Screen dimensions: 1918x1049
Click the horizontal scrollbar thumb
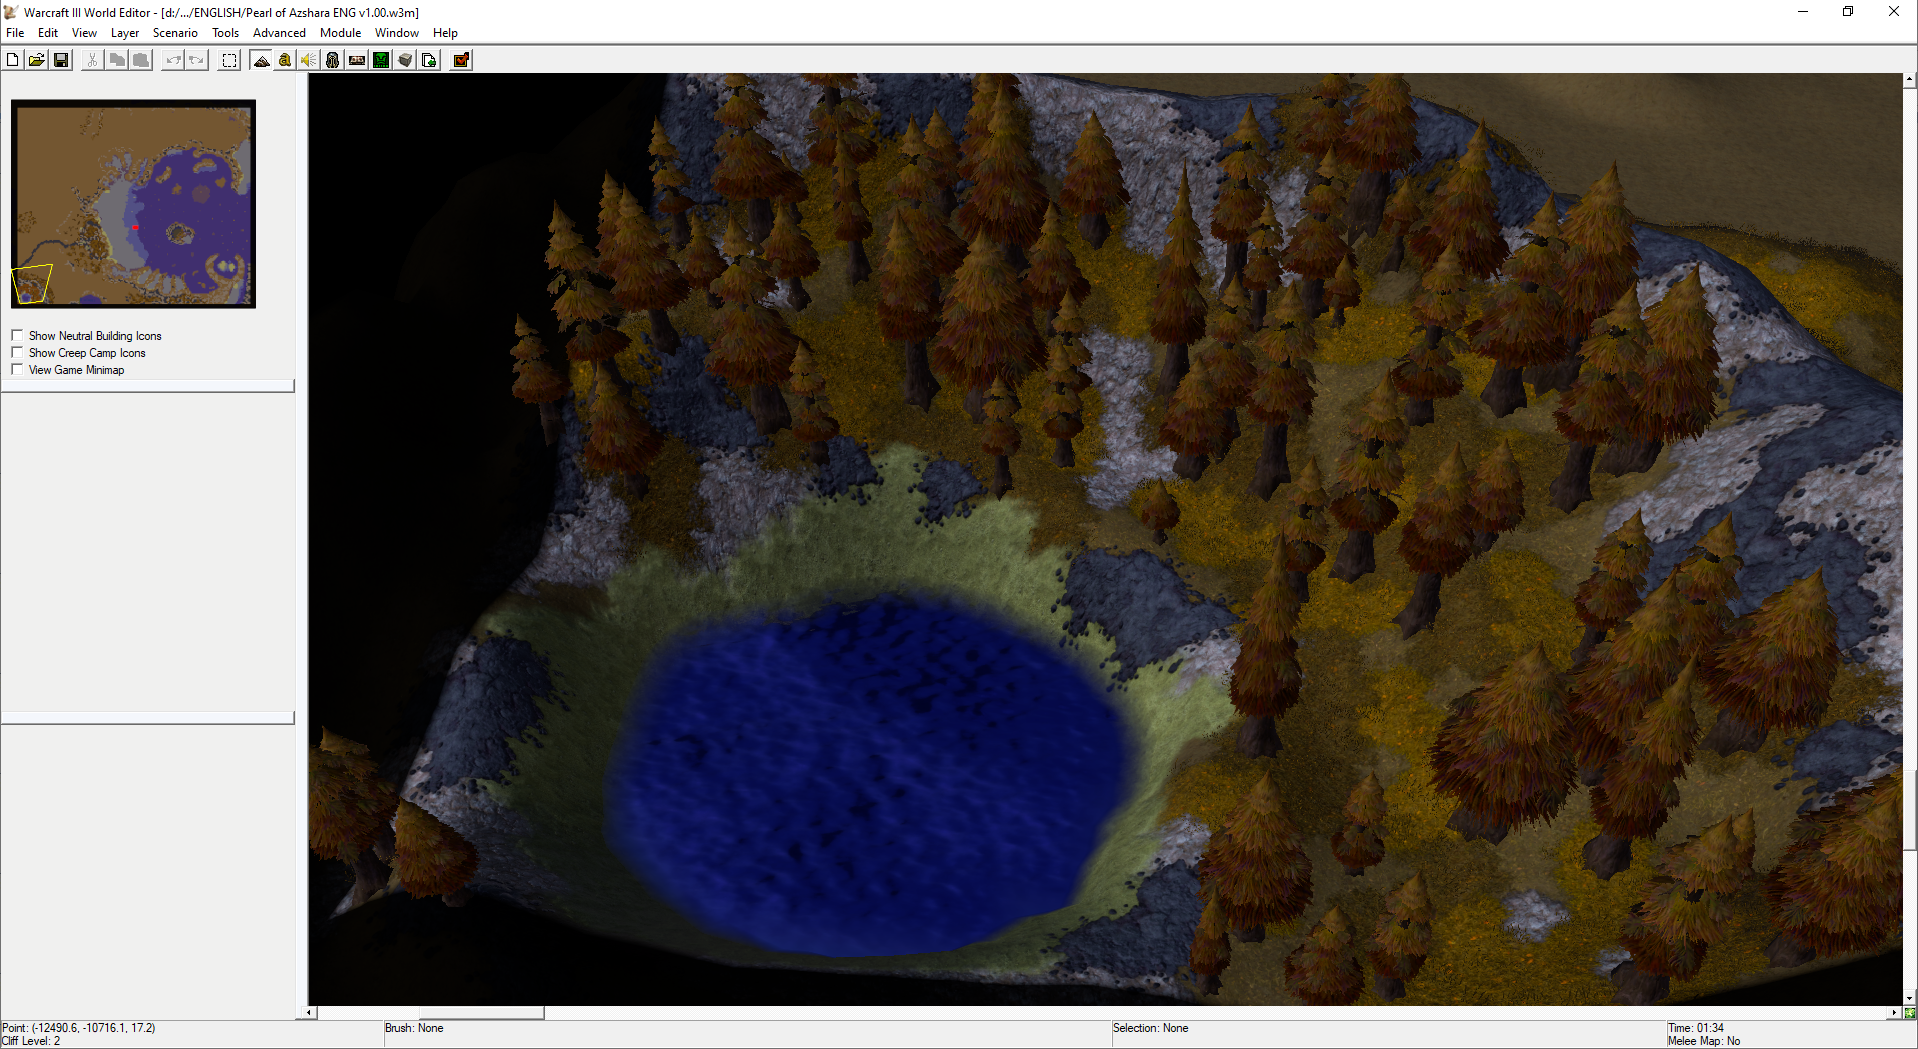tap(481, 1013)
